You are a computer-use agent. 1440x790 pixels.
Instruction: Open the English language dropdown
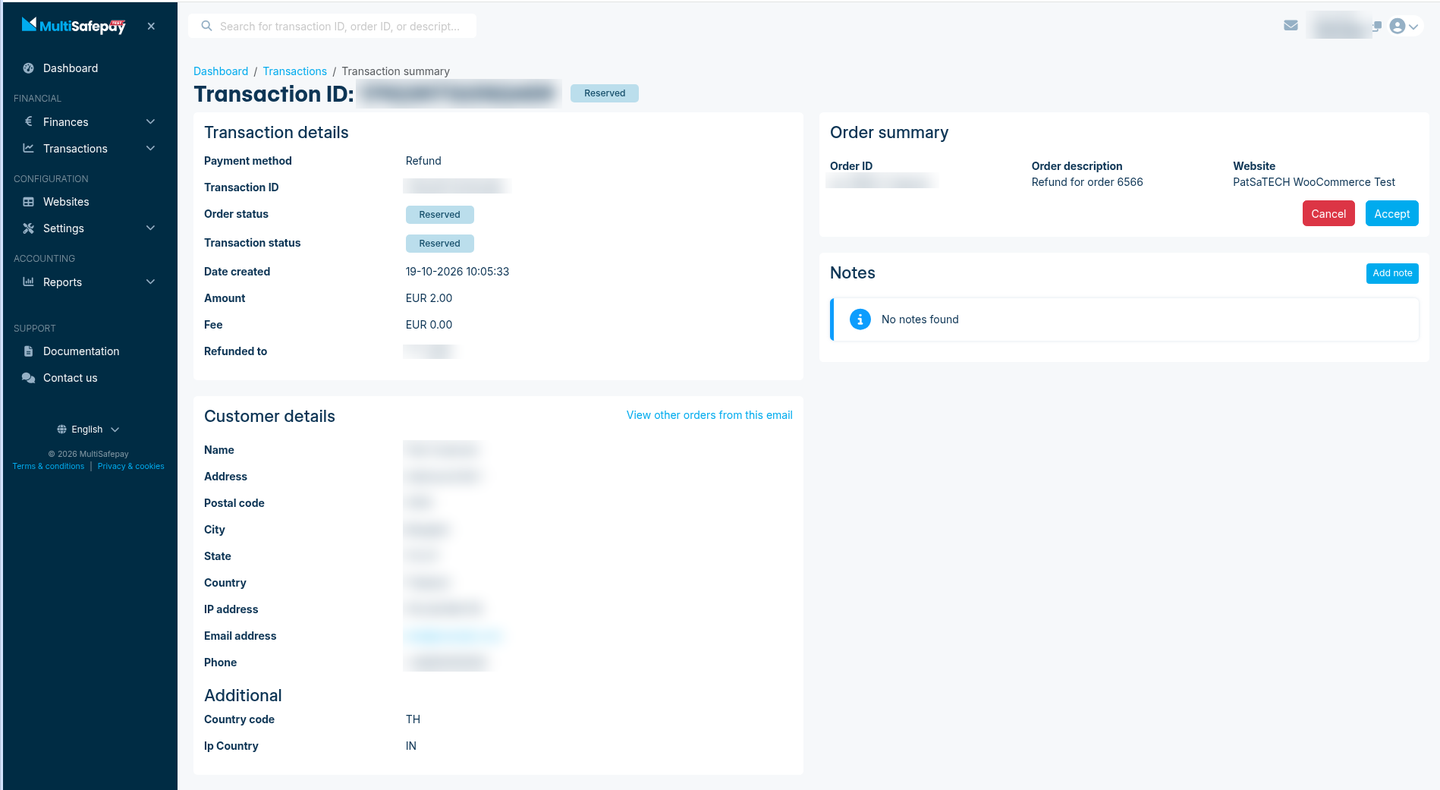tap(88, 429)
